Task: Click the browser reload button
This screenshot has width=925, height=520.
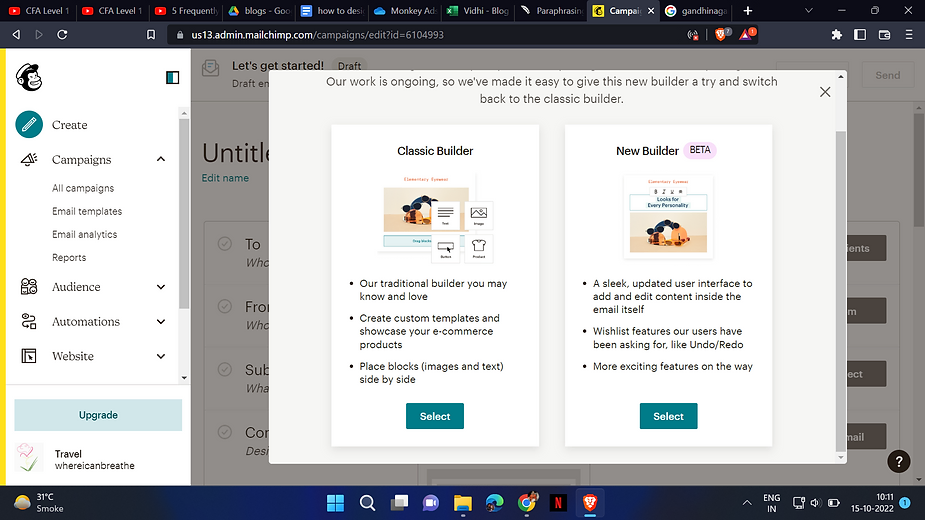Action: coord(63,34)
